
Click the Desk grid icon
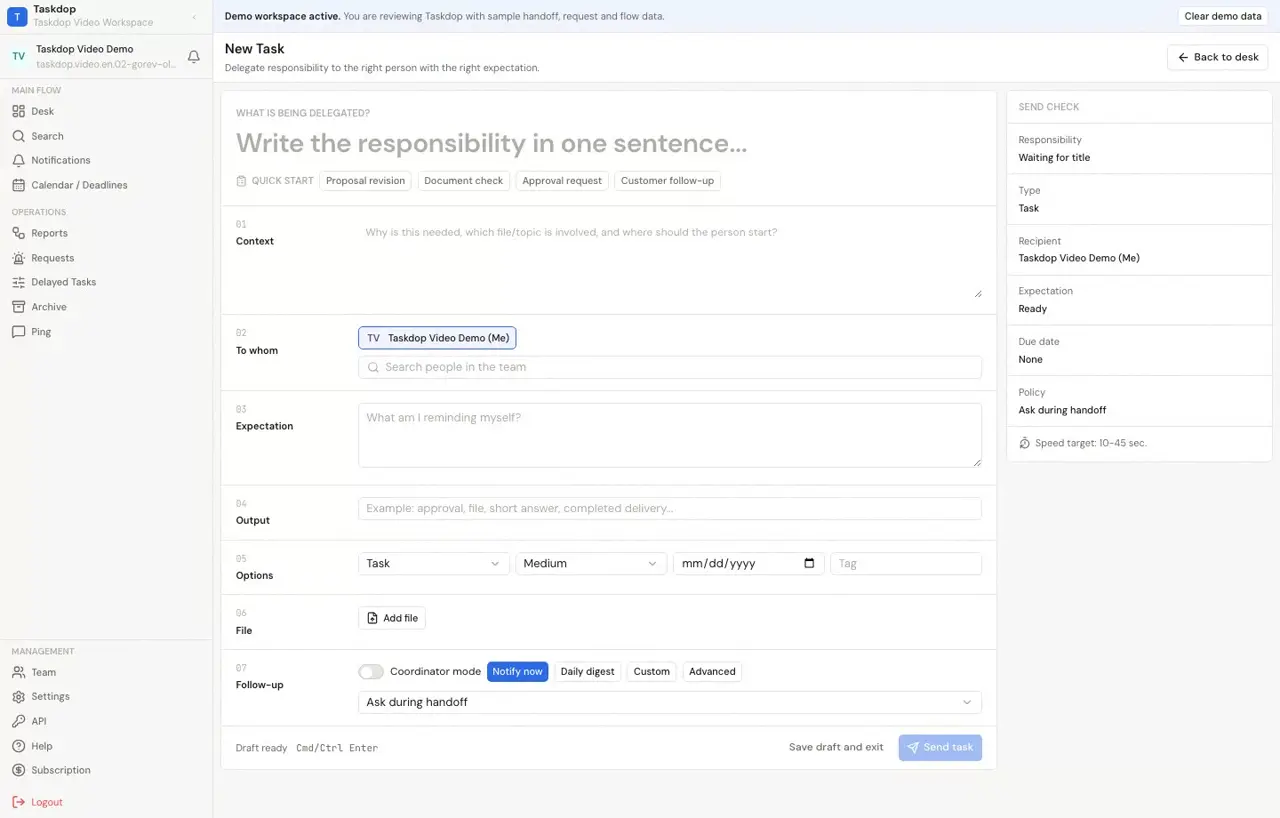pos(18,111)
